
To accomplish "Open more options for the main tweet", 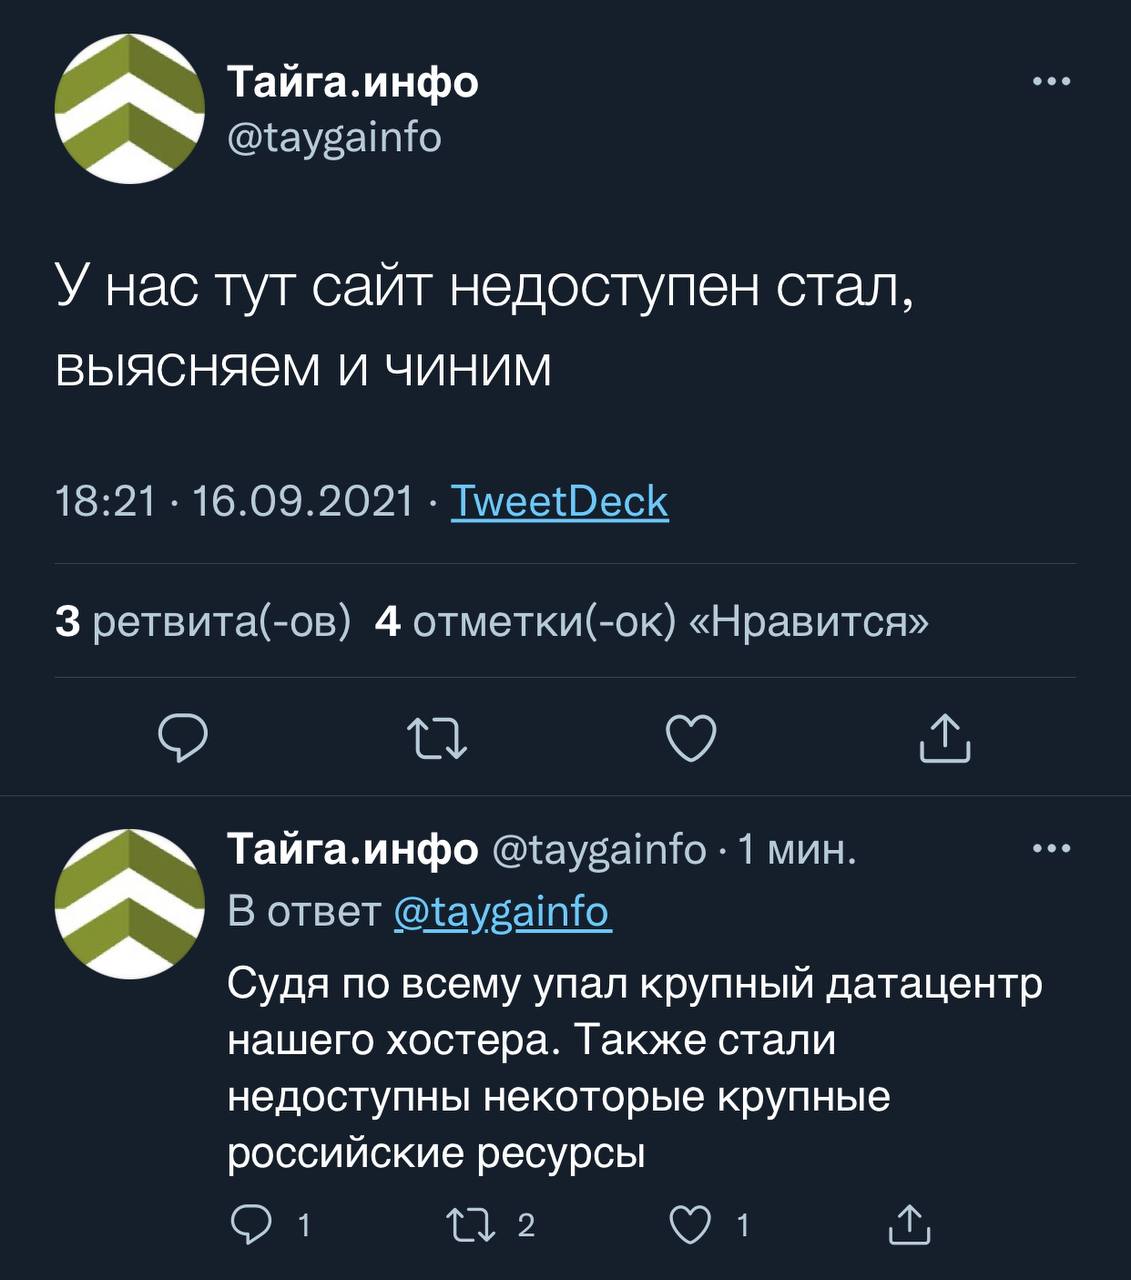I will pyautogui.click(x=1051, y=82).
